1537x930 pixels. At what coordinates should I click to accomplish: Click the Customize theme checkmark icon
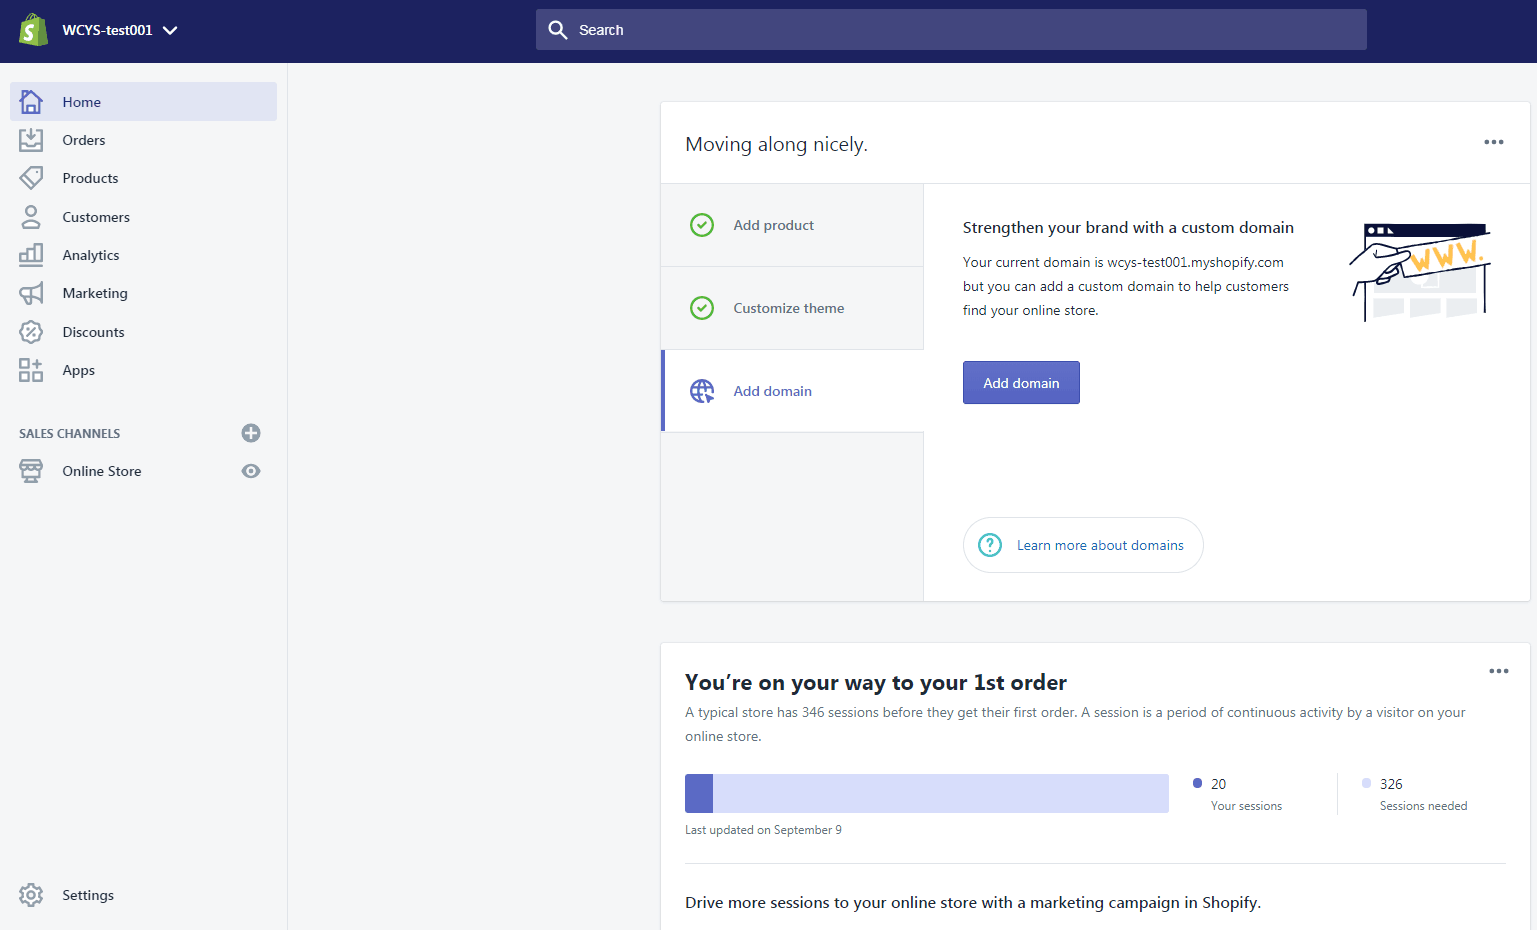tap(702, 308)
